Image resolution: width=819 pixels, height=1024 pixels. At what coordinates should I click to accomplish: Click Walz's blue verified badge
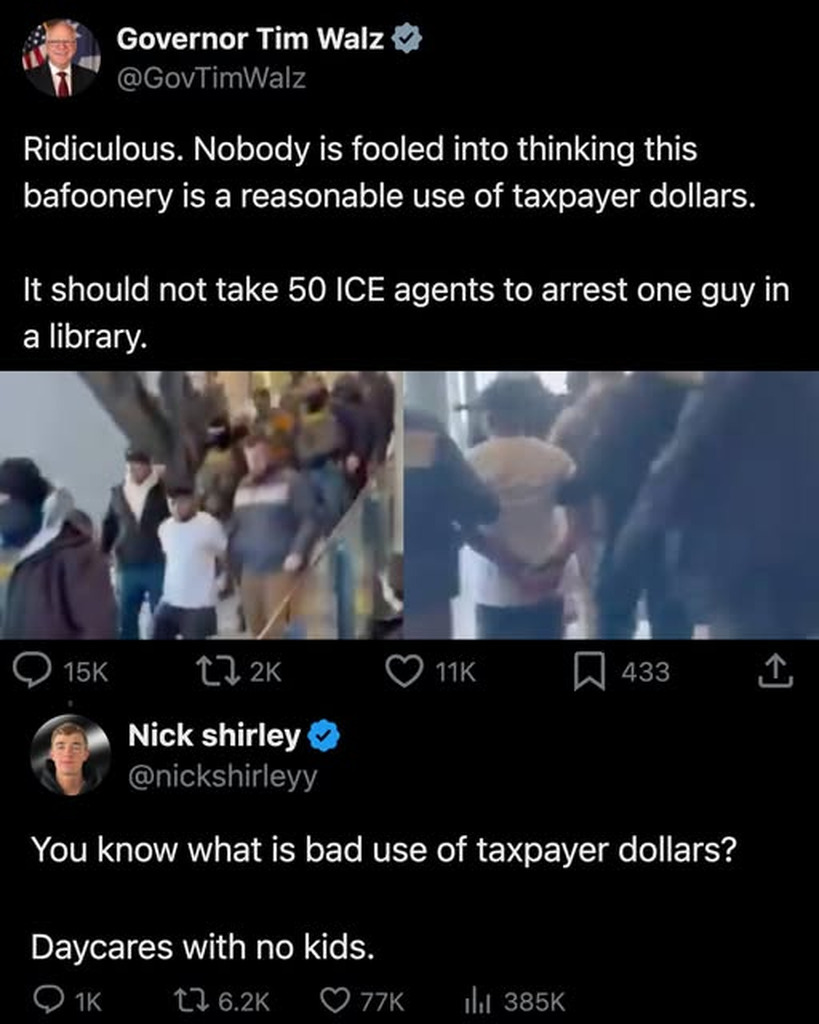(406, 40)
